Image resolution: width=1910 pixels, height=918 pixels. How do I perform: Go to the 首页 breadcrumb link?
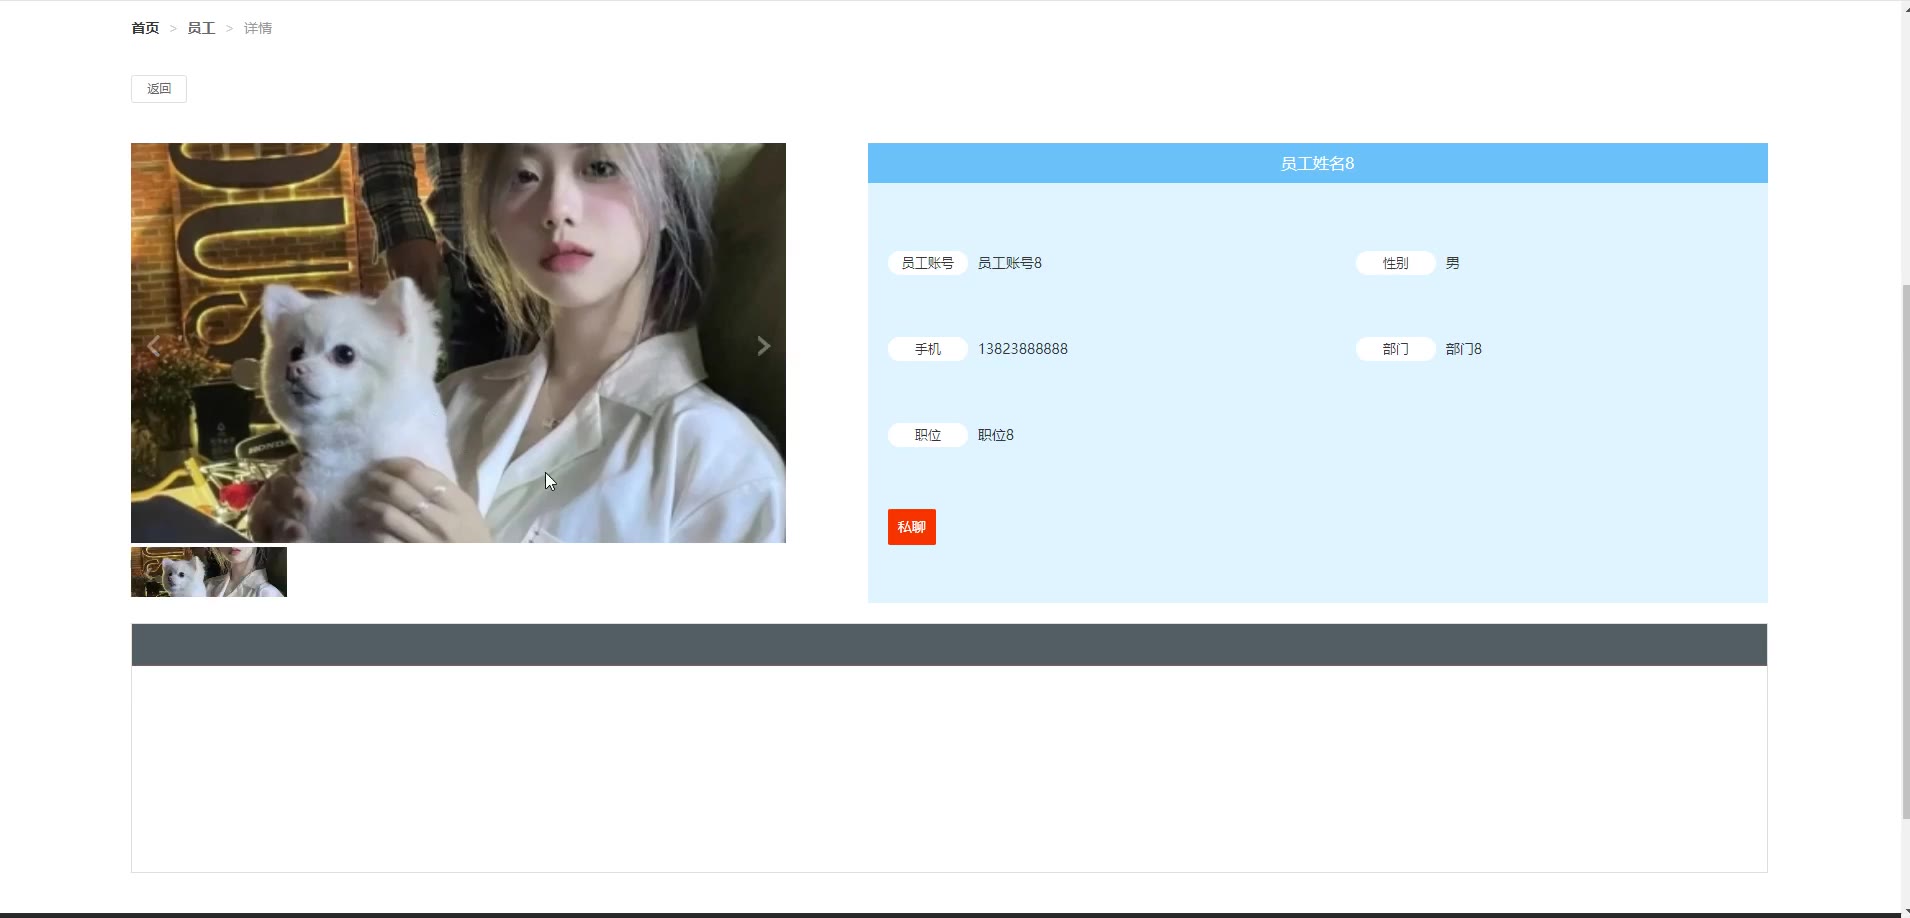click(x=145, y=28)
